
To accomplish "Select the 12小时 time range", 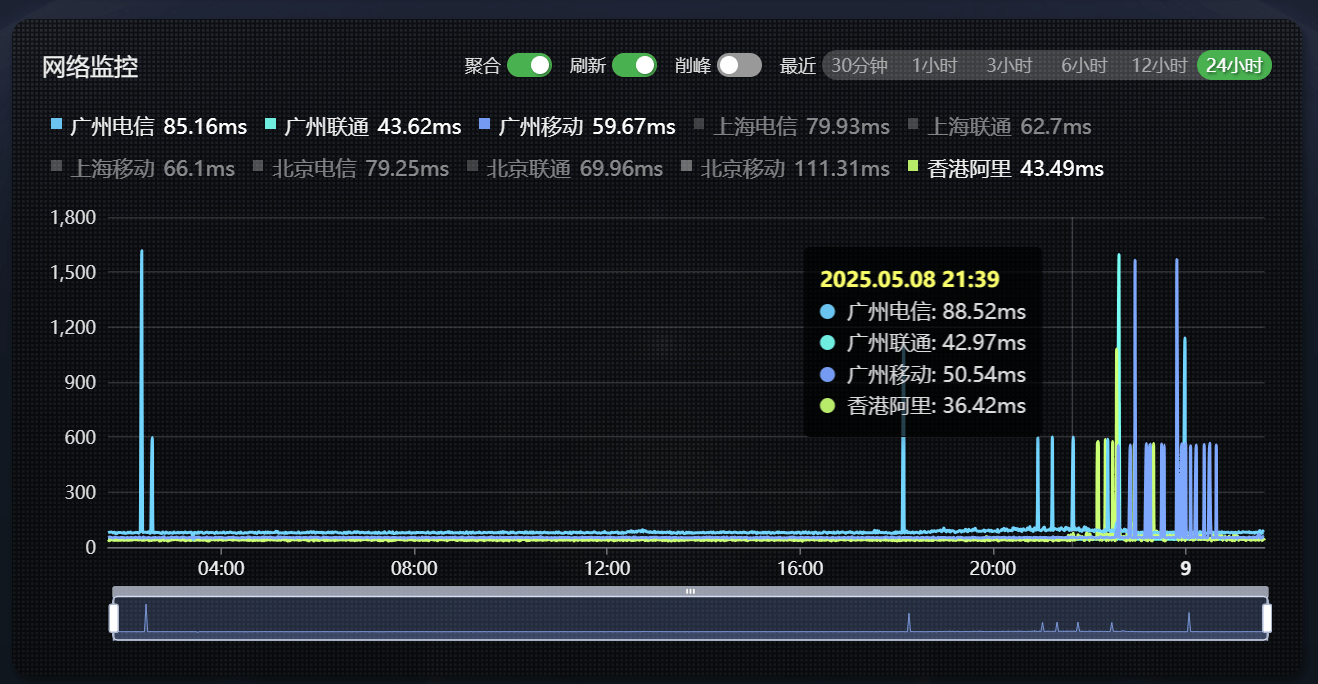I will pos(1158,65).
